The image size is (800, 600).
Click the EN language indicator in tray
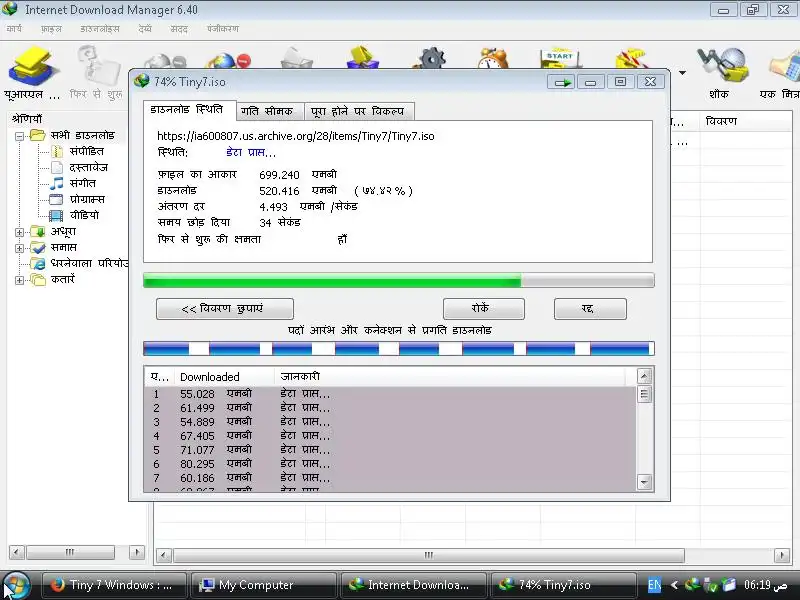(x=654, y=585)
